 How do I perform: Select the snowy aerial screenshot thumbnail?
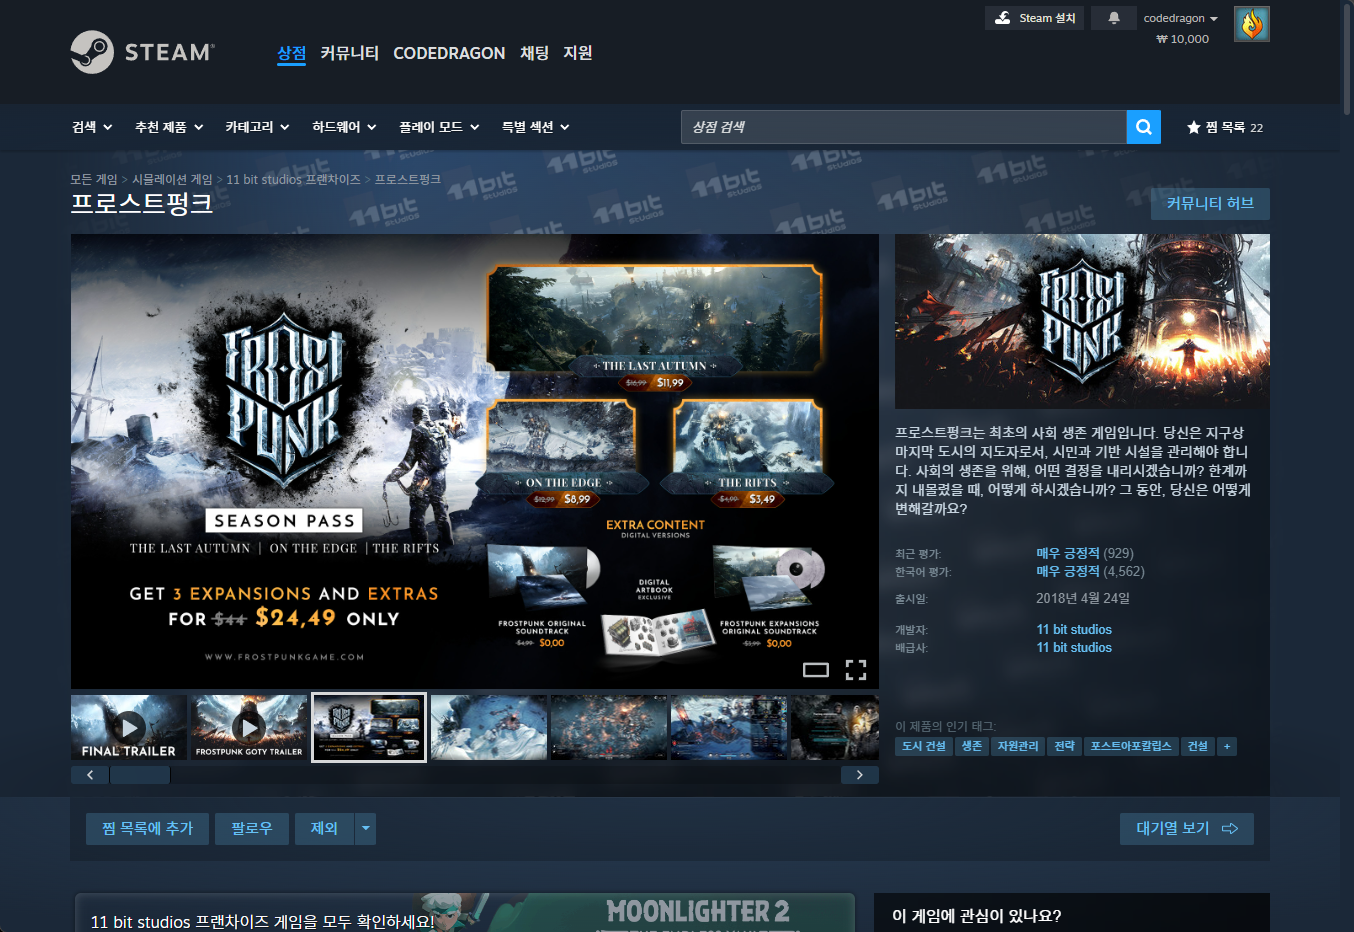489,727
